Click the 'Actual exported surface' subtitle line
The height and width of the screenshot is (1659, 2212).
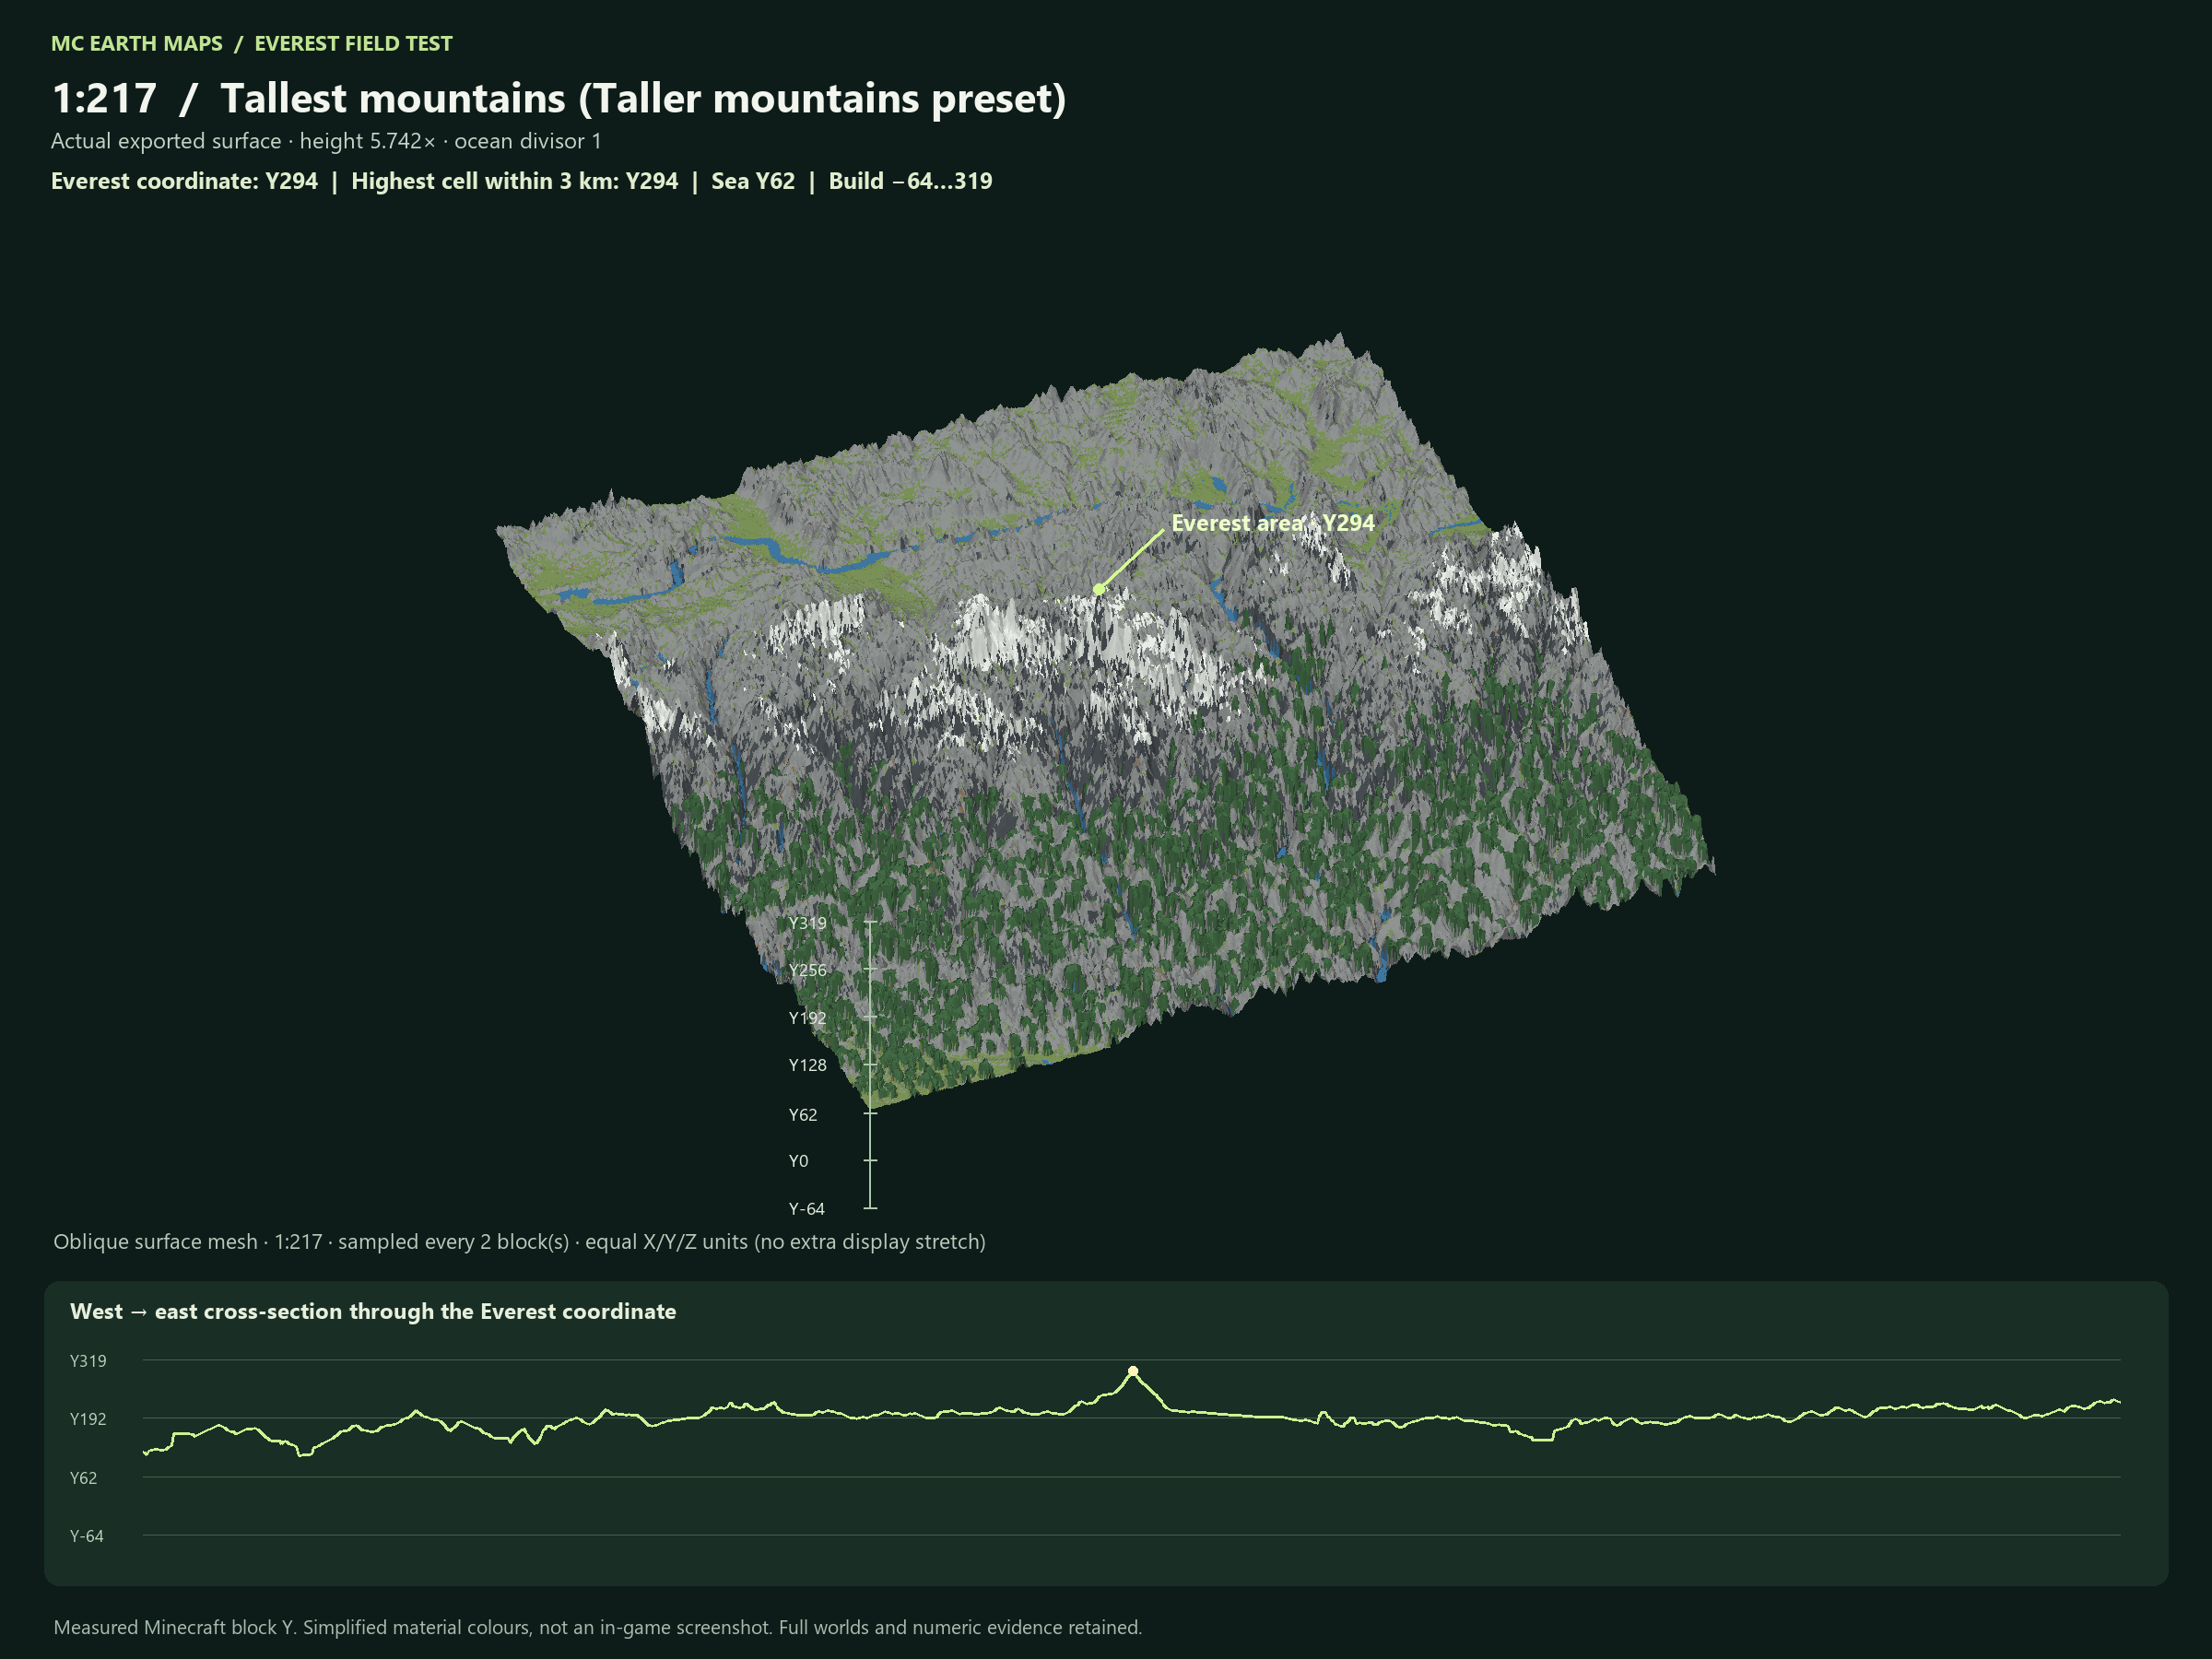click(x=326, y=141)
